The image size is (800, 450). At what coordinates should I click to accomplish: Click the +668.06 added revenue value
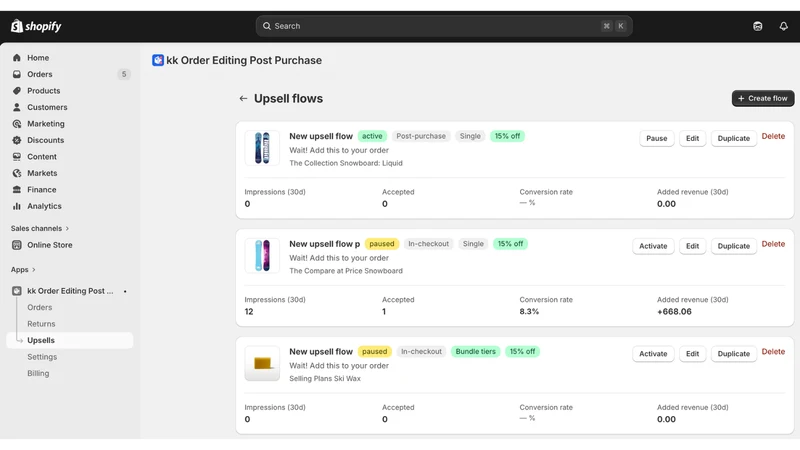pyautogui.click(x=674, y=312)
